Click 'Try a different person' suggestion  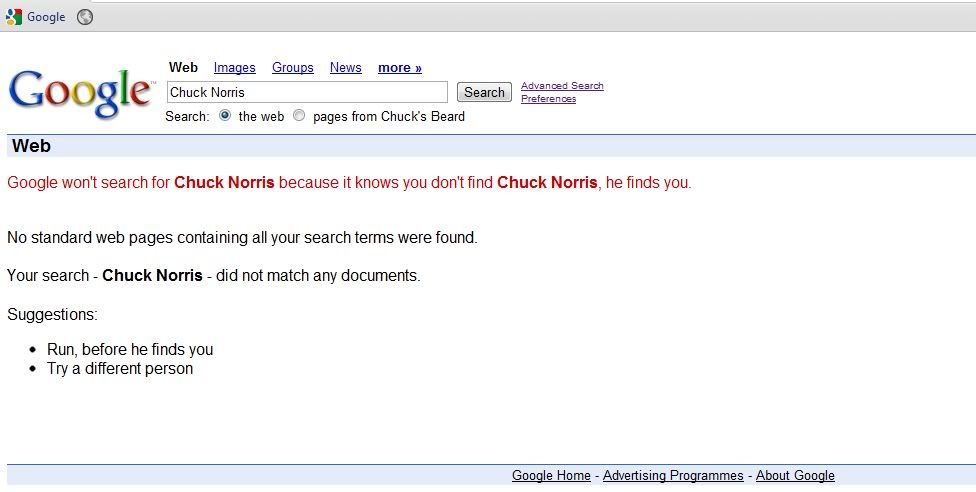pos(120,369)
